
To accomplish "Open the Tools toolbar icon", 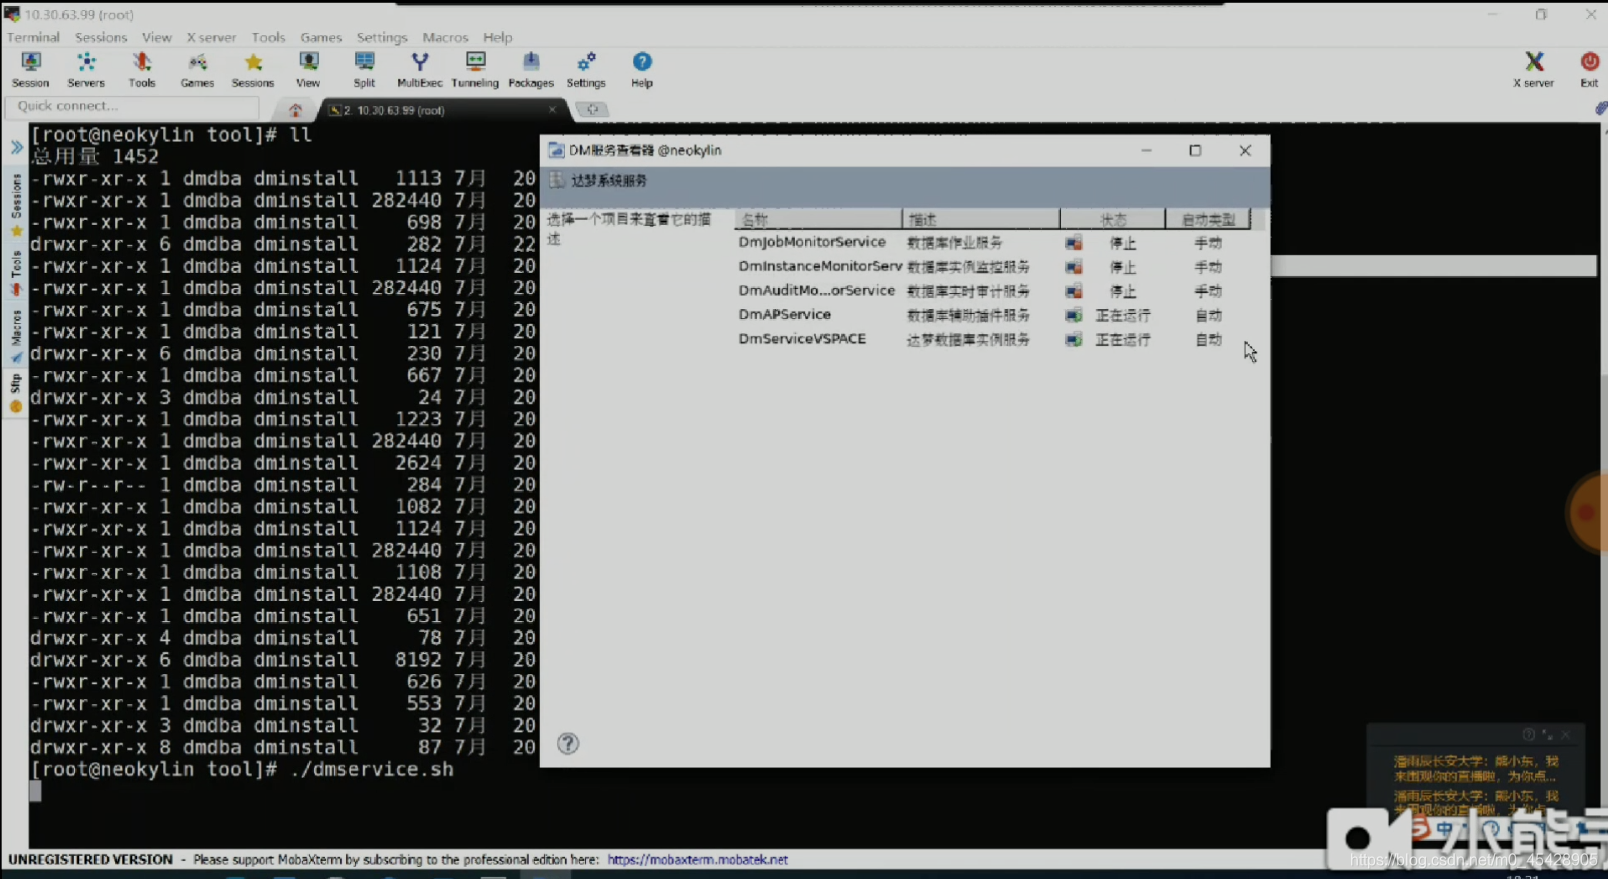I will (142, 69).
